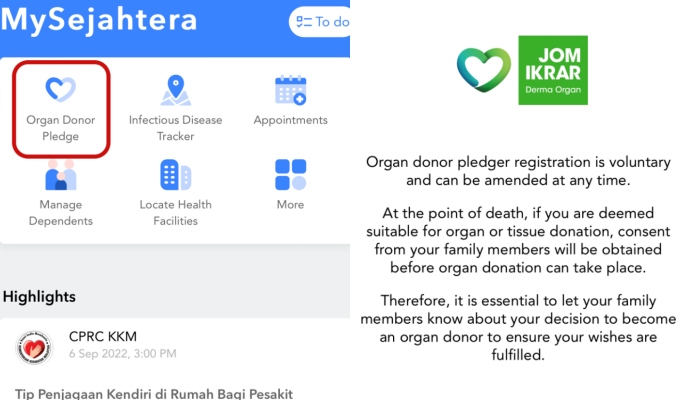Open the More four-squares icon
700x400 pixels.
[290, 175]
